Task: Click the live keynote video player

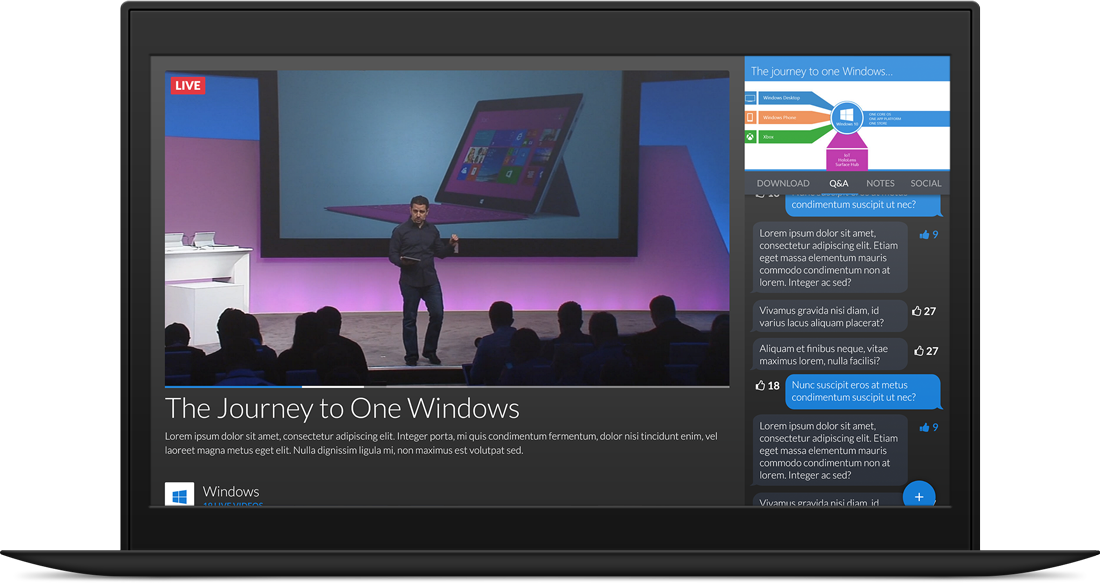Action: [x=447, y=227]
